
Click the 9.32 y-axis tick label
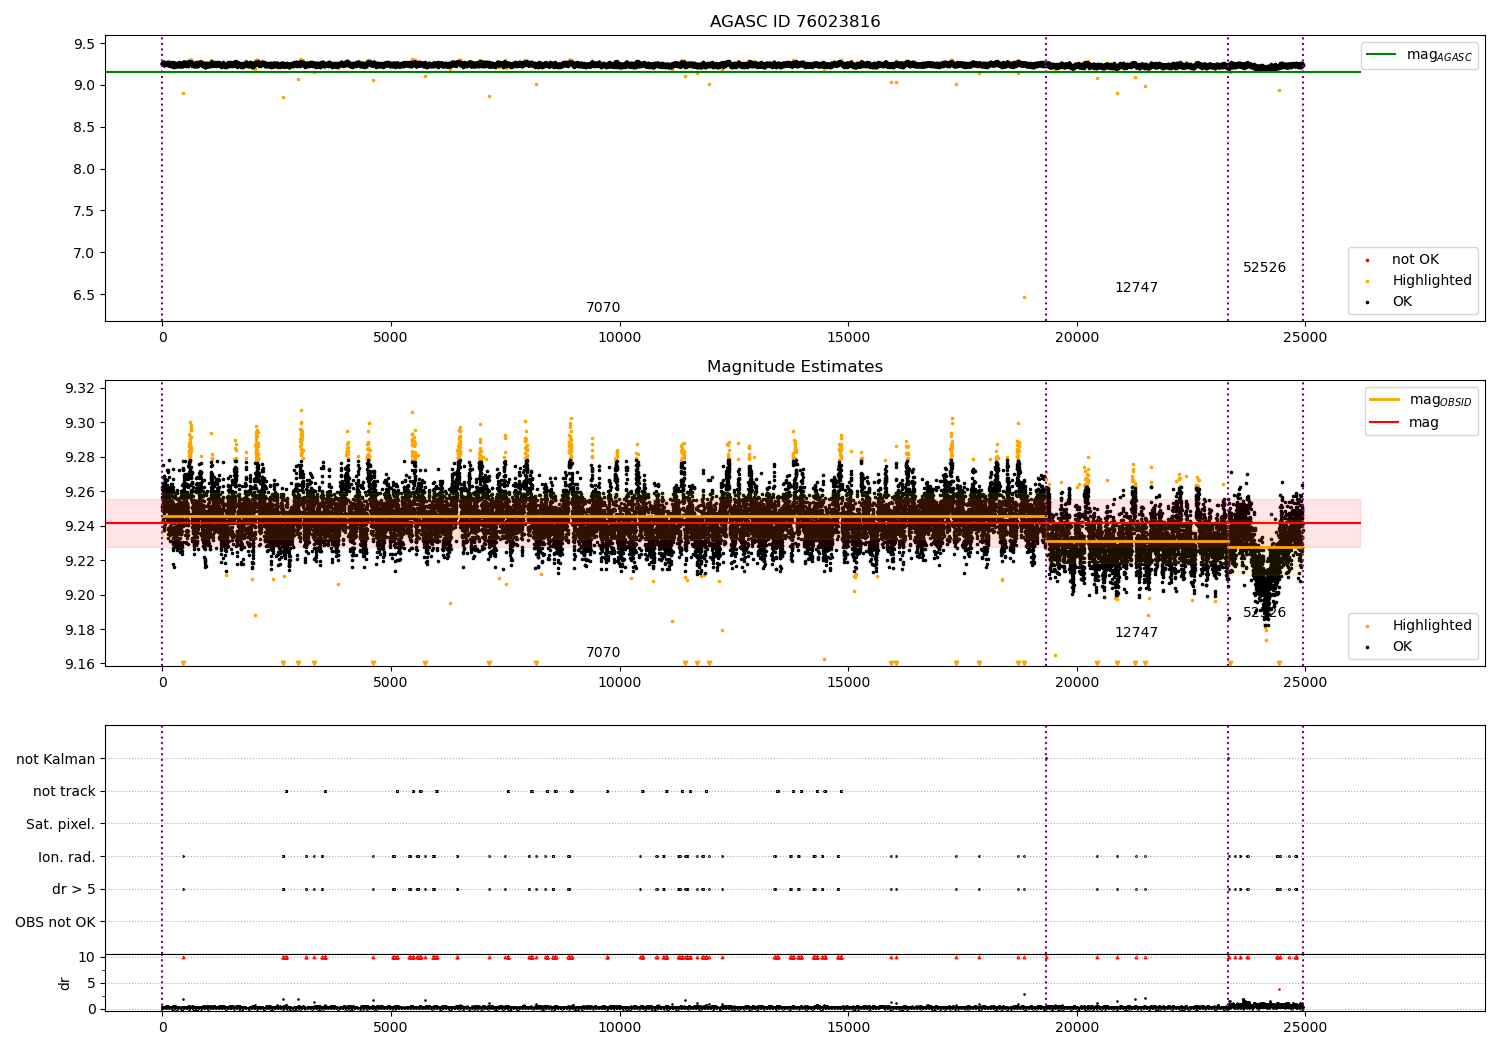tap(80, 389)
